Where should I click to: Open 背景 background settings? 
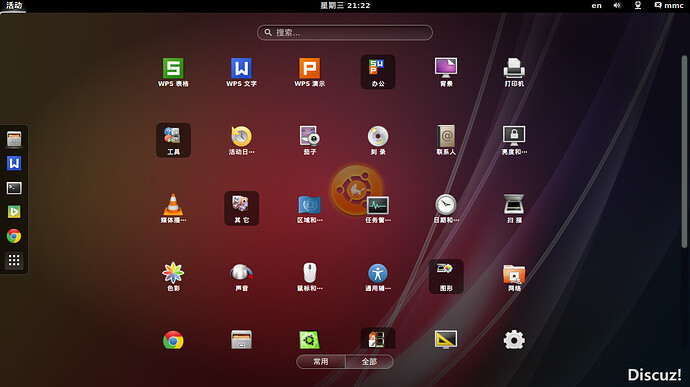pyautogui.click(x=446, y=72)
